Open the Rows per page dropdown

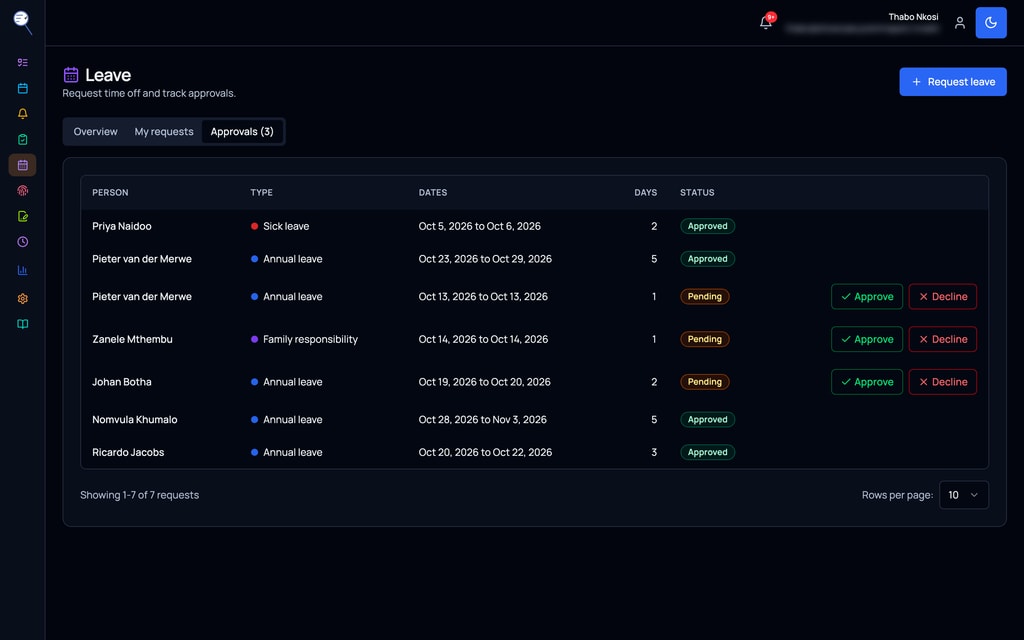coord(963,495)
